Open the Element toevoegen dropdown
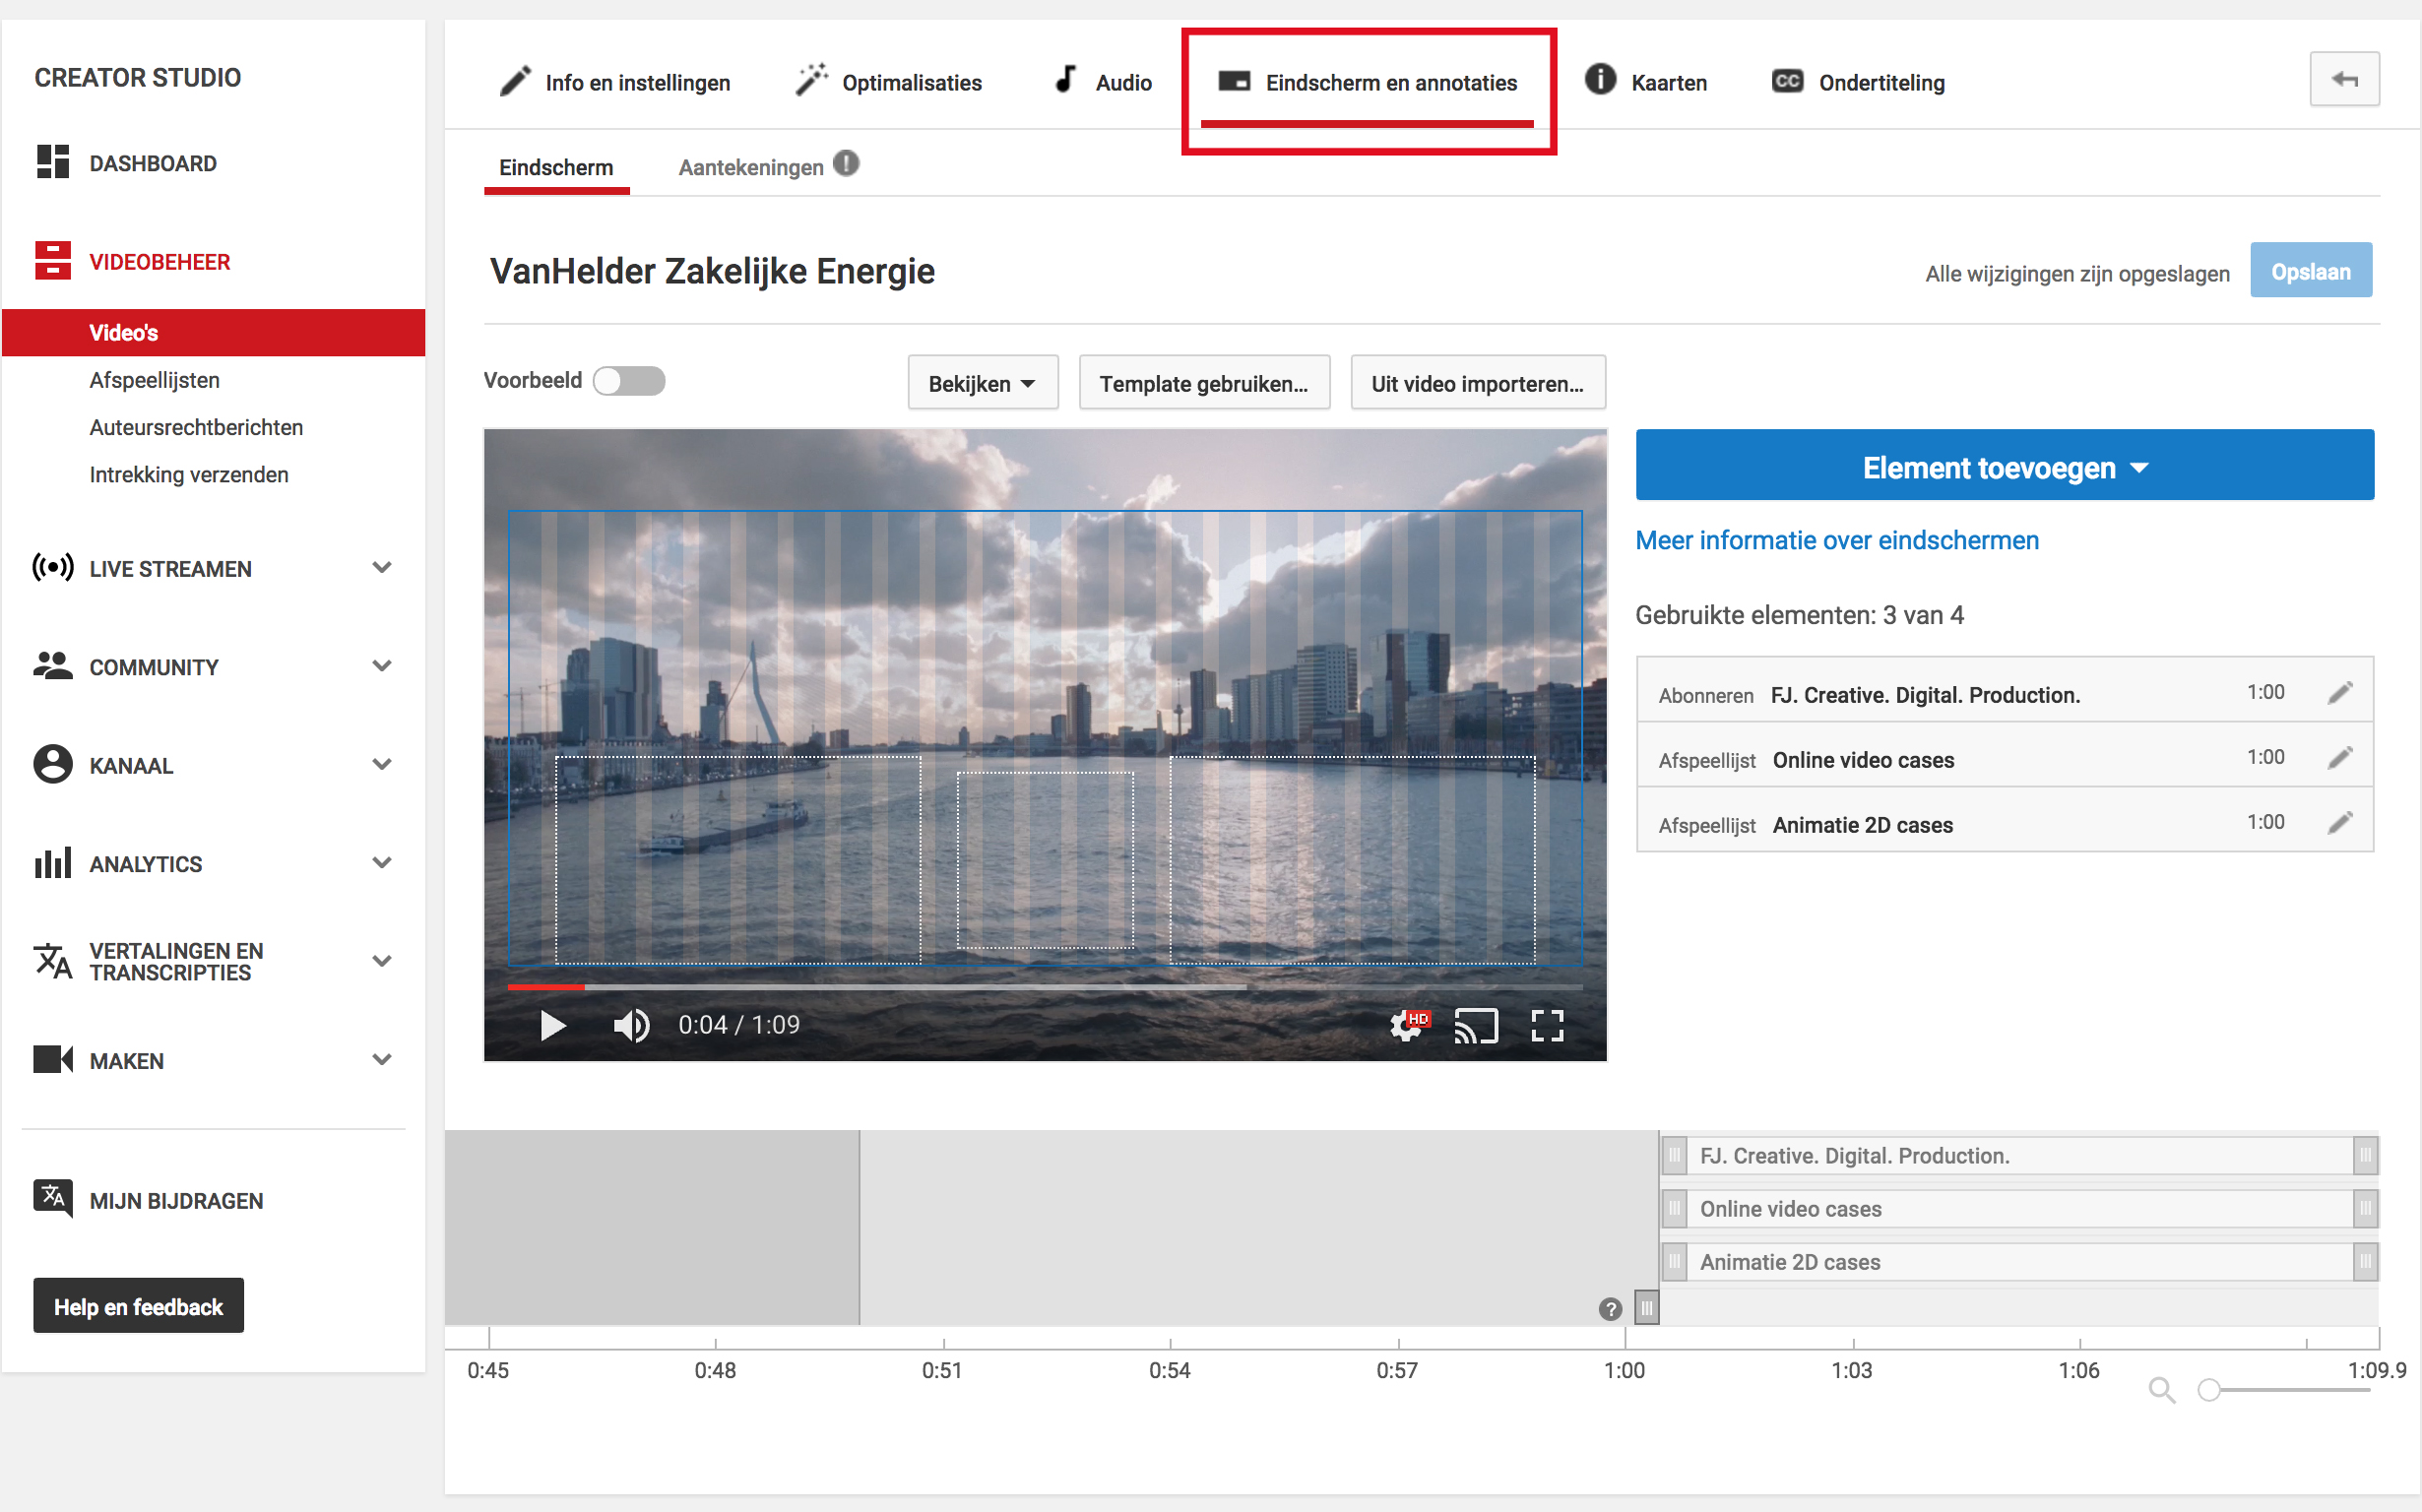The width and height of the screenshot is (2422, 1512). pyautogui.click(x=2004, y=466)
